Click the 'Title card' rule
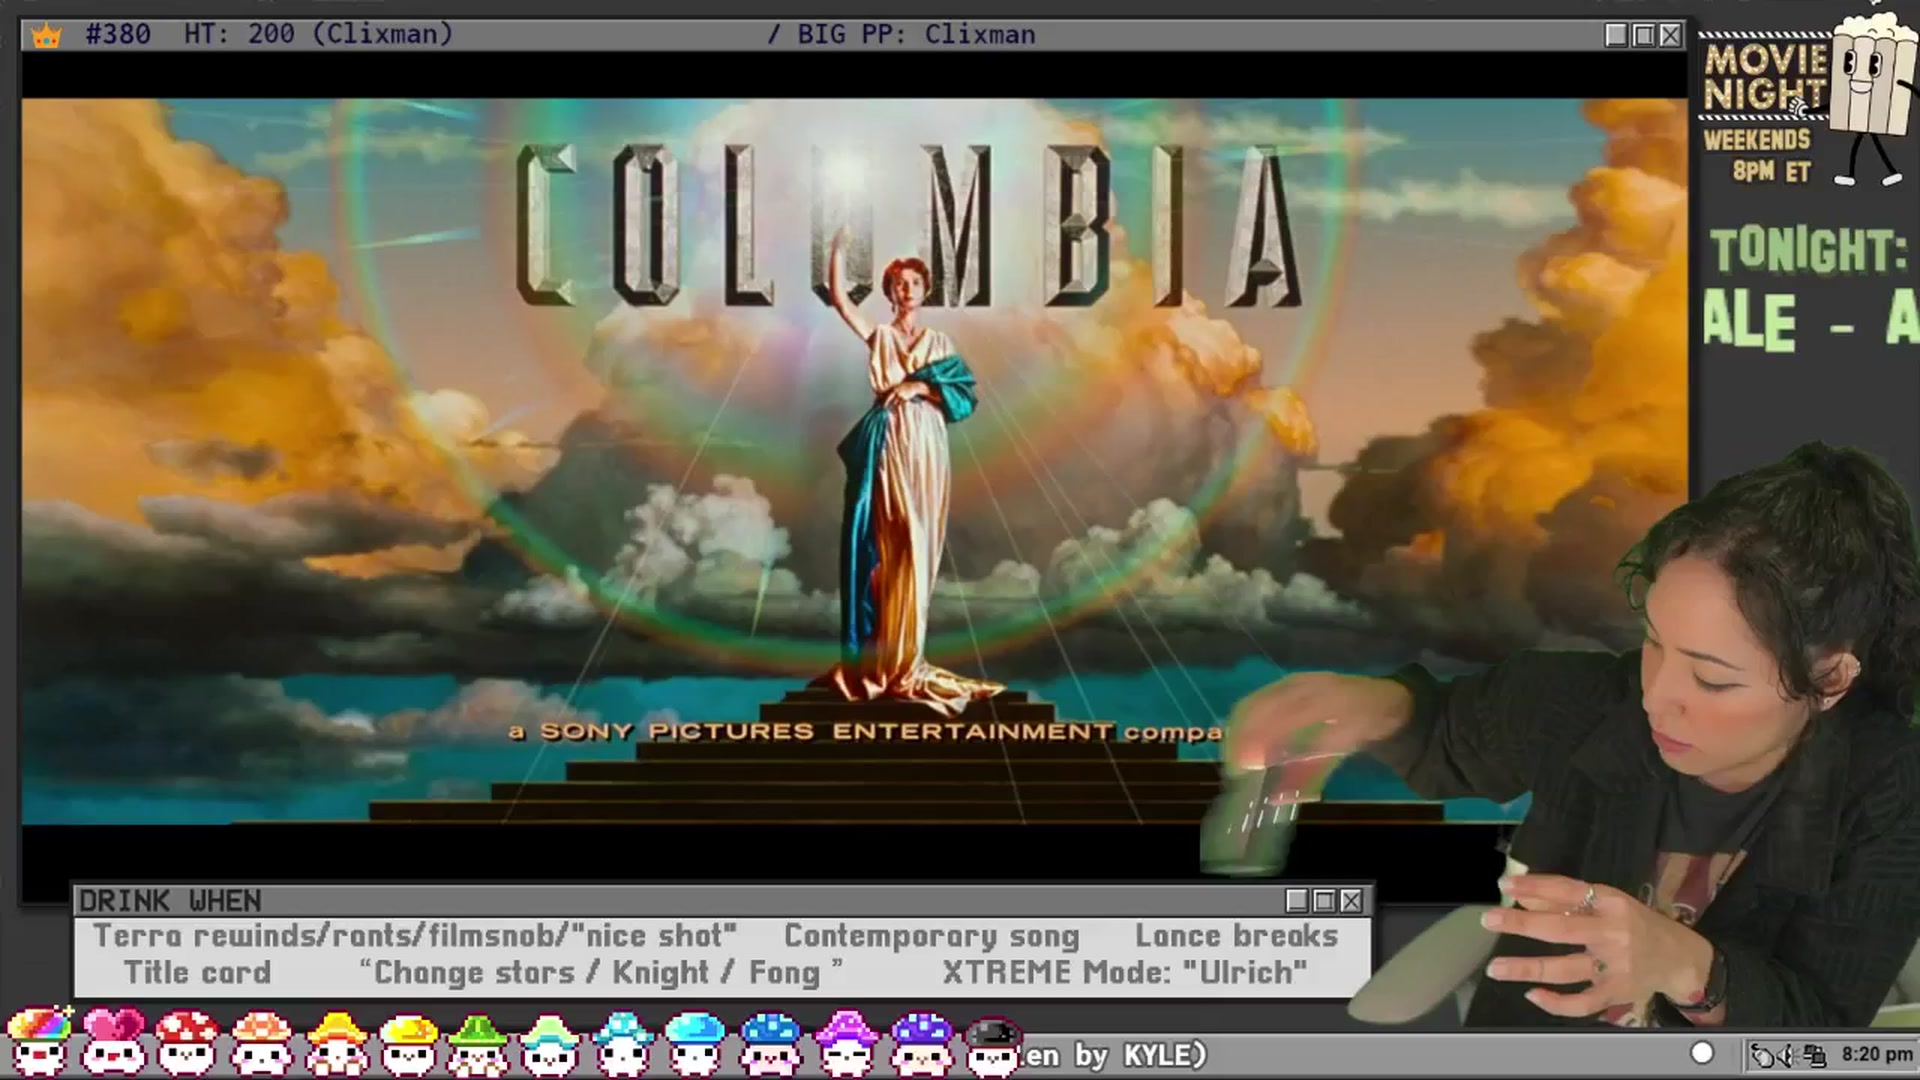Image resolution: width=1920 pixels, height=1080 pixels. pos(197,972)
